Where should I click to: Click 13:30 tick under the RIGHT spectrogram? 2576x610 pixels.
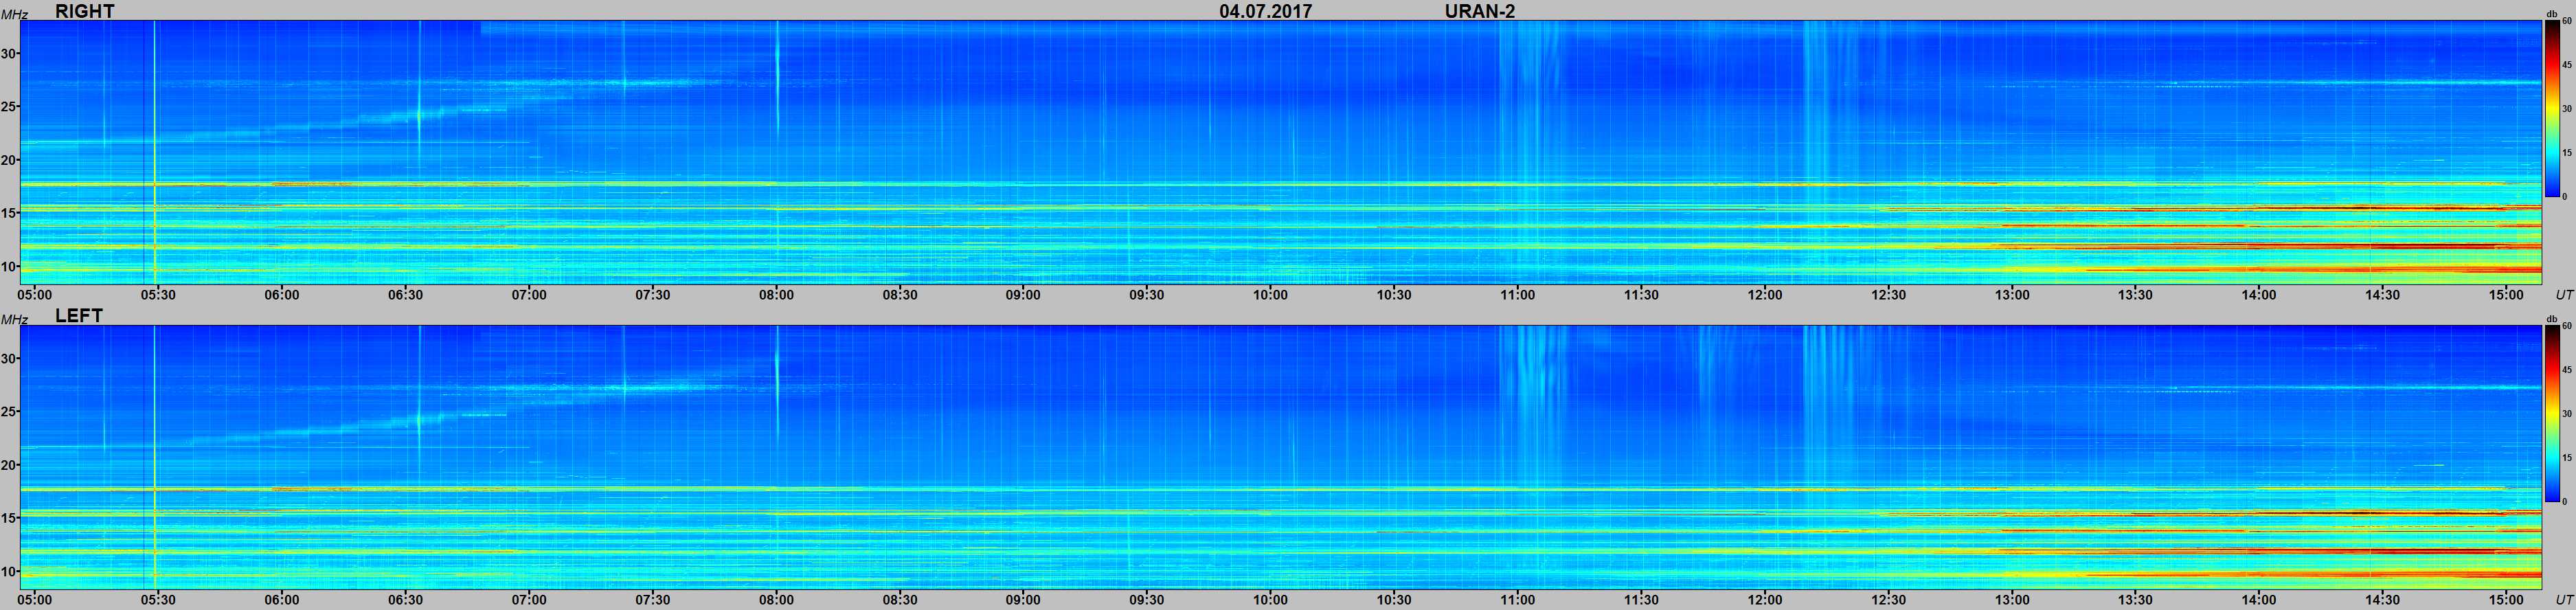pos(2135,294)
